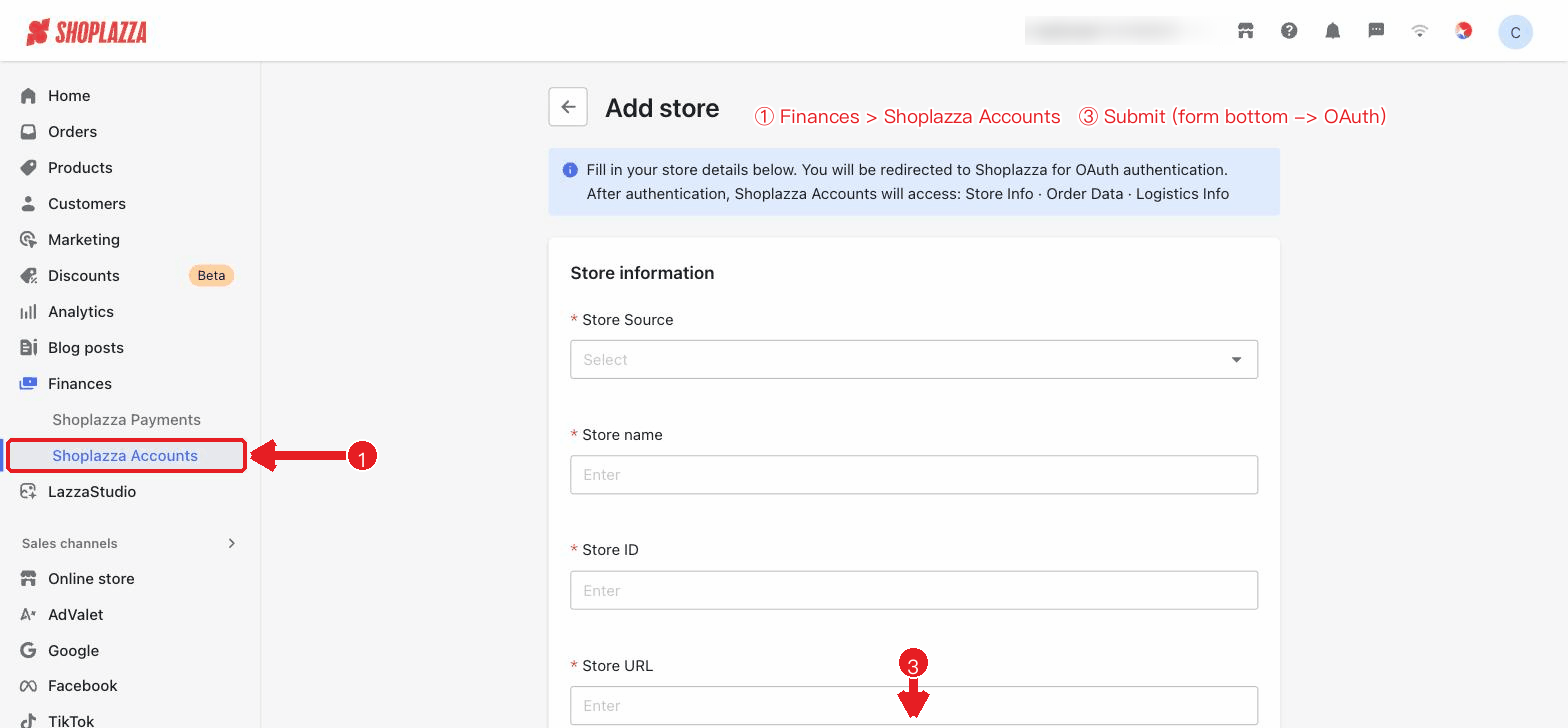Open the Store Source dropdown
Image resolution: width=1568 pixels, height=728 pixels.
tap(914, 360)
